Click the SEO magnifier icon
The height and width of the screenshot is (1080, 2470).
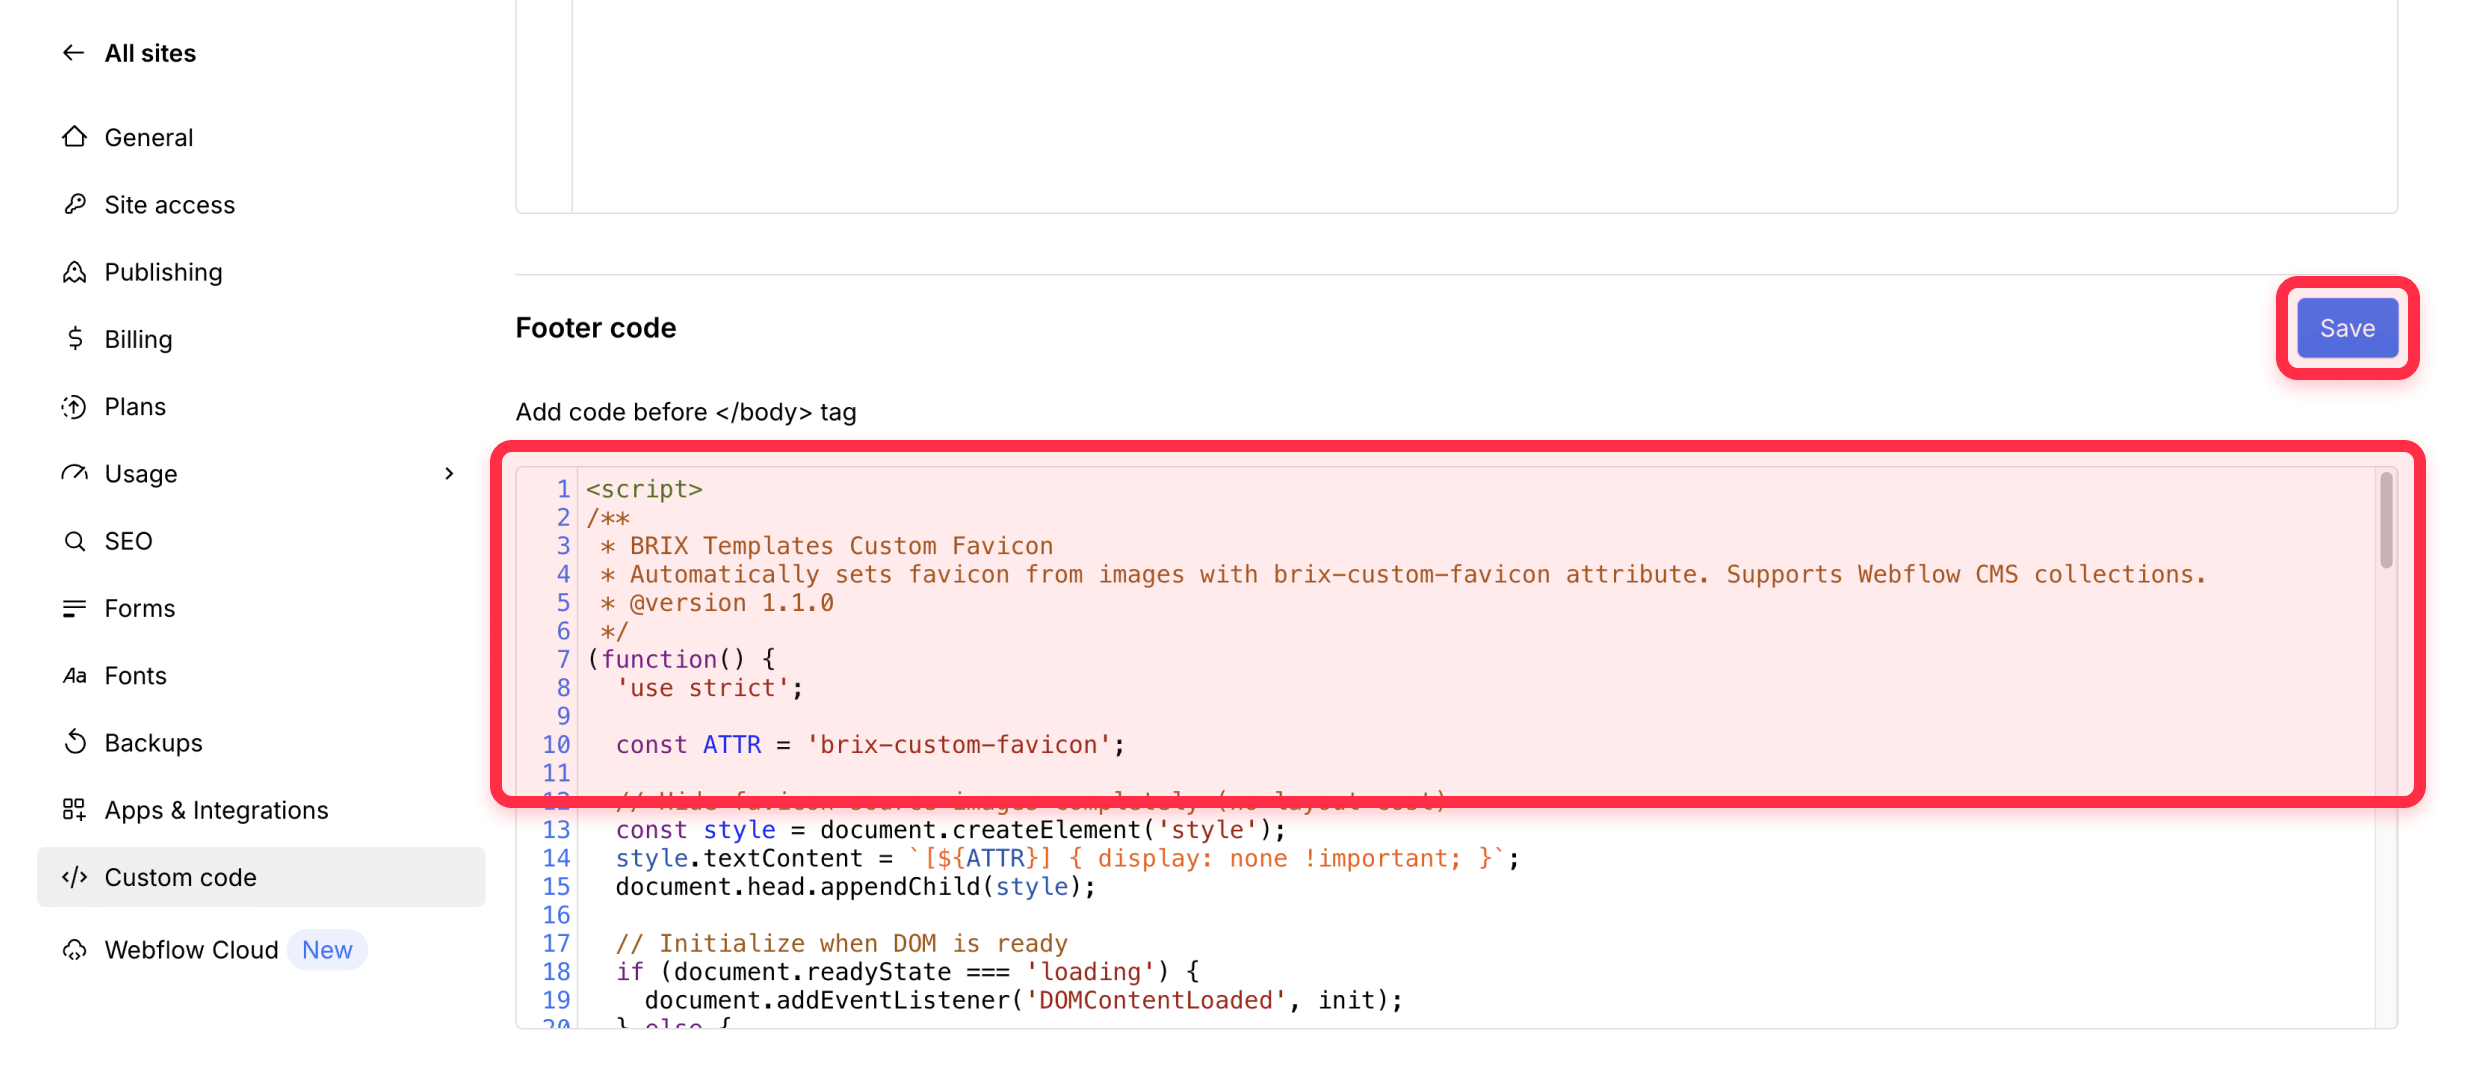click(x=75, y=541)
